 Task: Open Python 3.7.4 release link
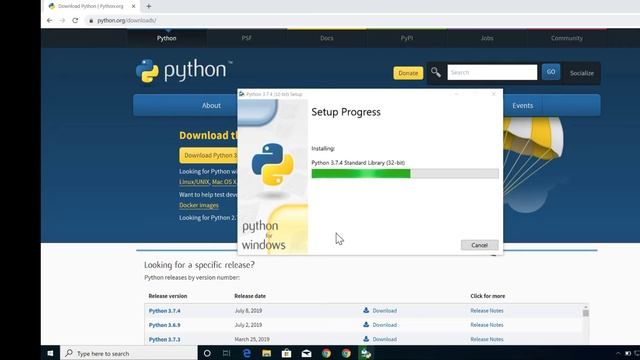point(164,311)
